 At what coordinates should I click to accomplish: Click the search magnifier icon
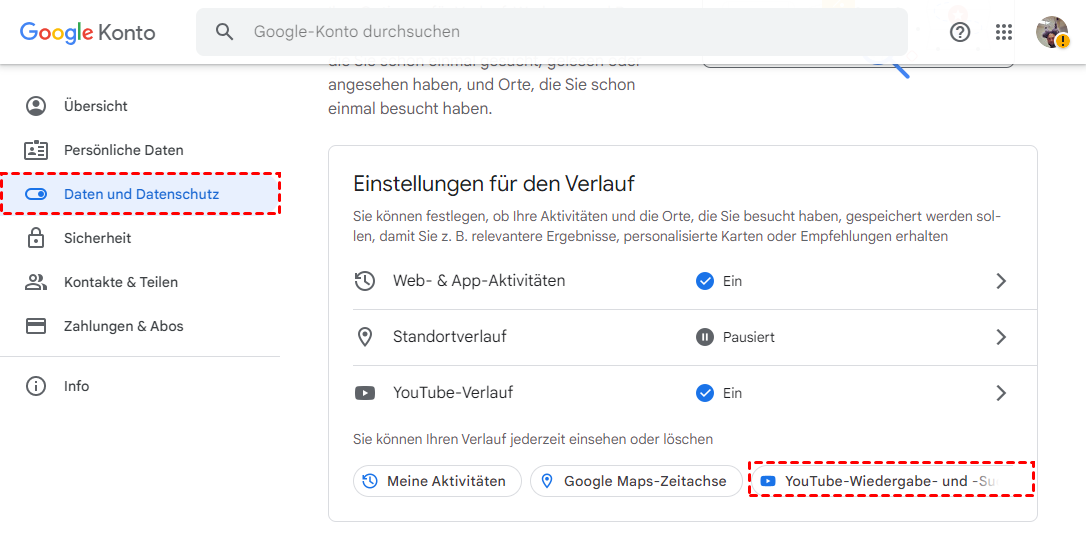224,32
